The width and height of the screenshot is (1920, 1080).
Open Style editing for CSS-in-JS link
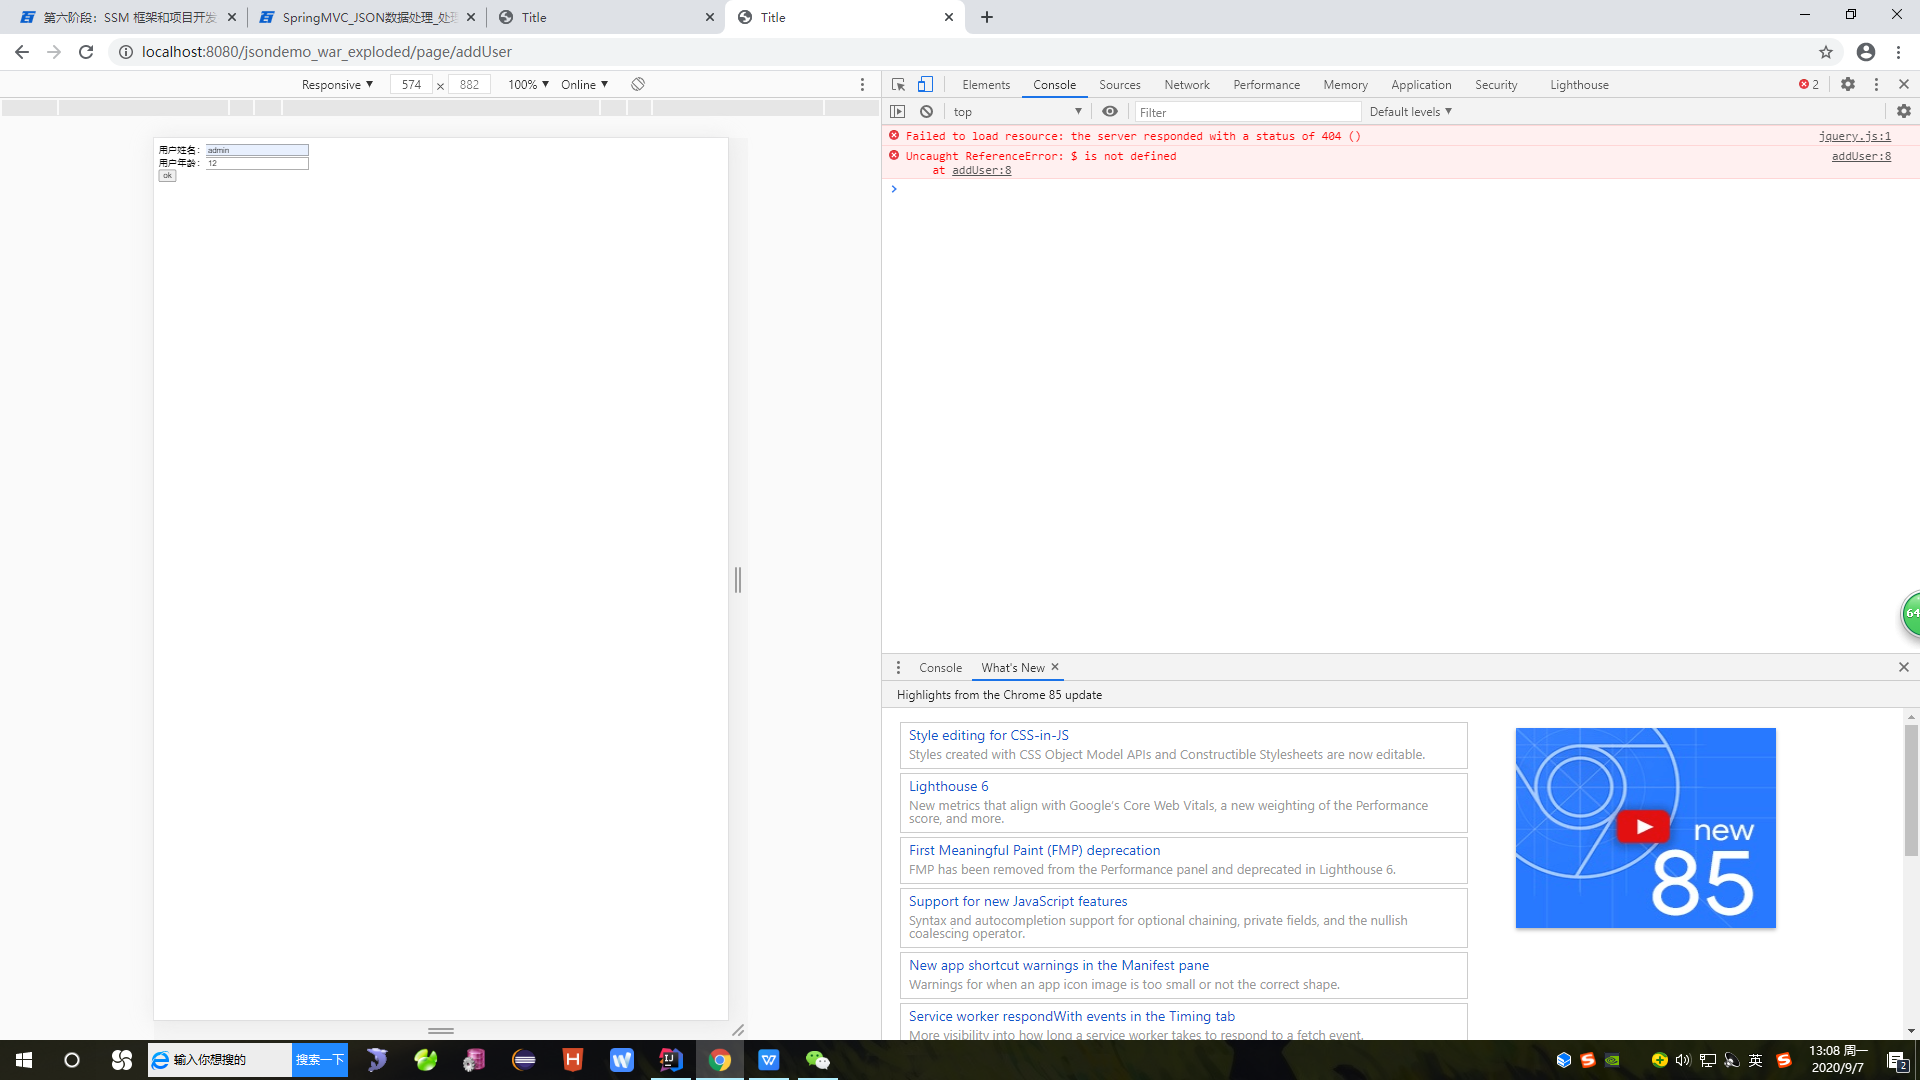988,735
